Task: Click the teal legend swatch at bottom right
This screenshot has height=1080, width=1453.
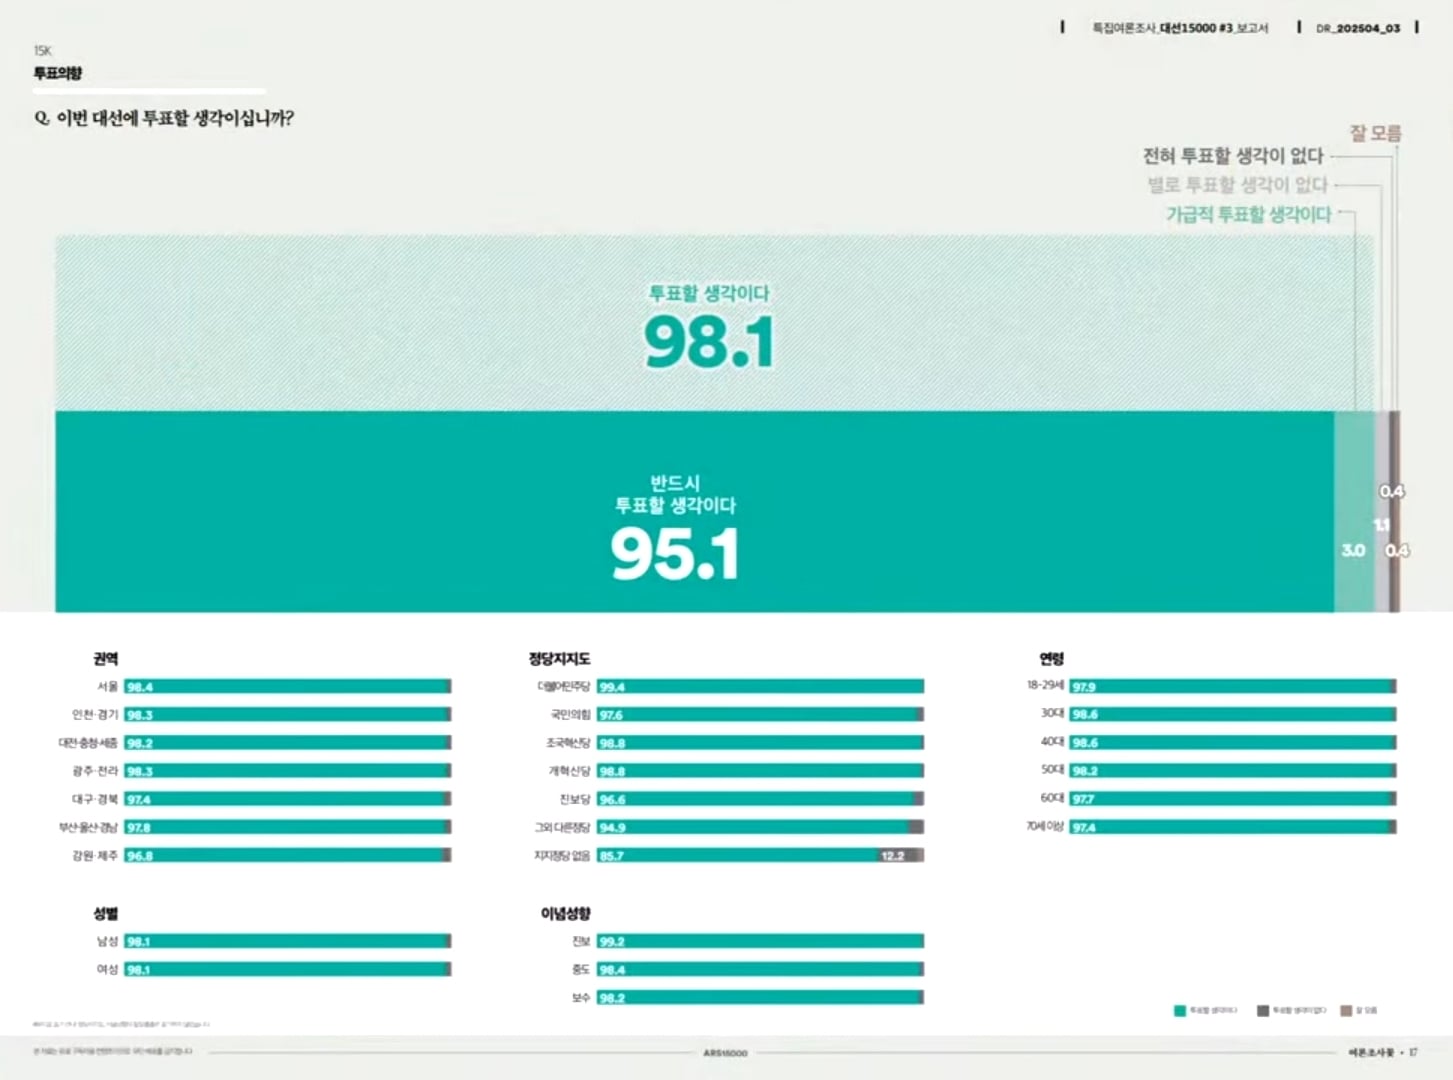Action: [x=1180, y=1011]
